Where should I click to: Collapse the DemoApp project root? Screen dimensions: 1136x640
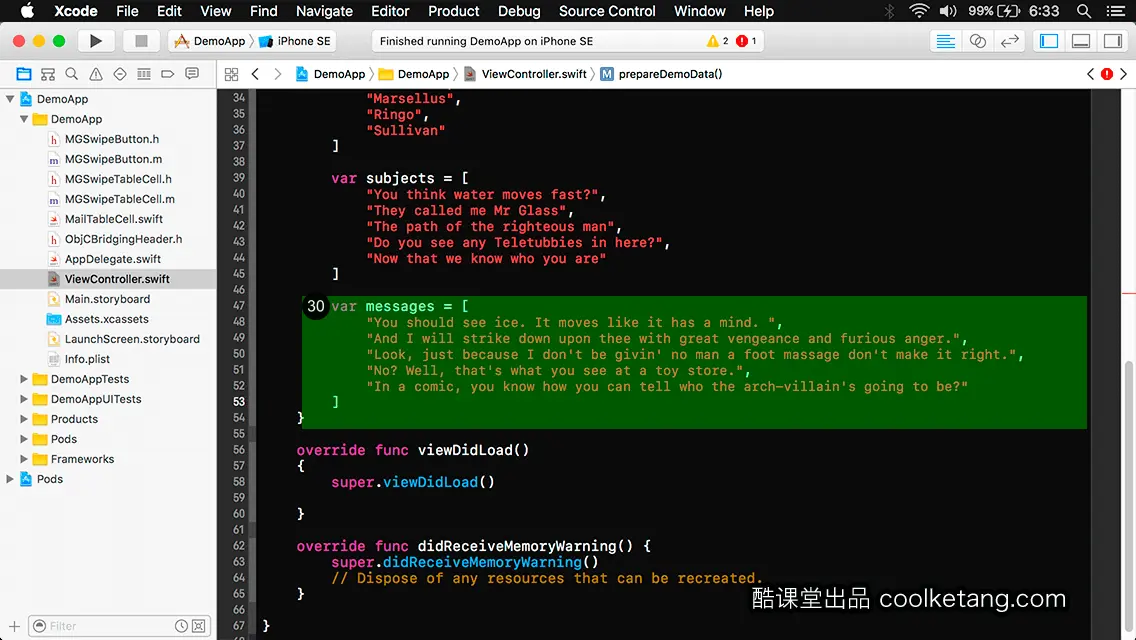tap(10, 99)
